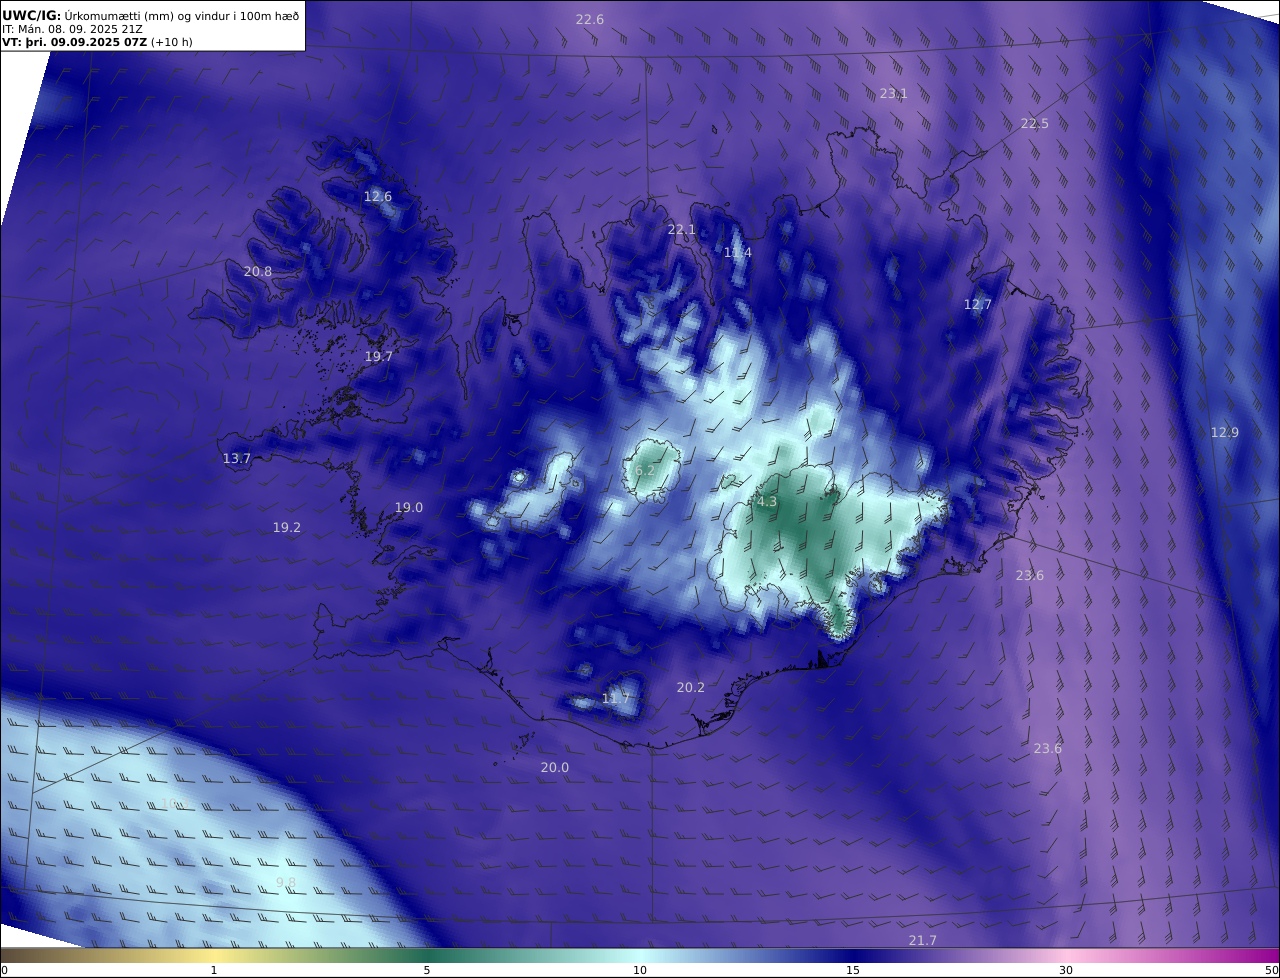Click the valid time line 'VT: þri. 09.09.2025 07Z'
1280x978 pixels.
tap(74, 43)
